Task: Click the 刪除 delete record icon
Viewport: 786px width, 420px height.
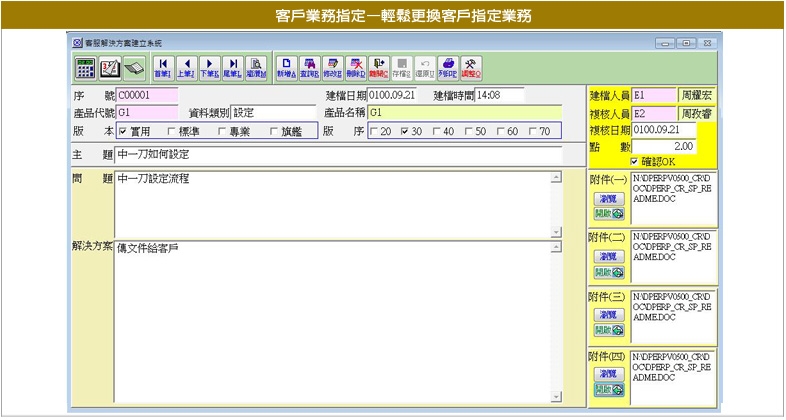Action: click(x=357, y=68)
